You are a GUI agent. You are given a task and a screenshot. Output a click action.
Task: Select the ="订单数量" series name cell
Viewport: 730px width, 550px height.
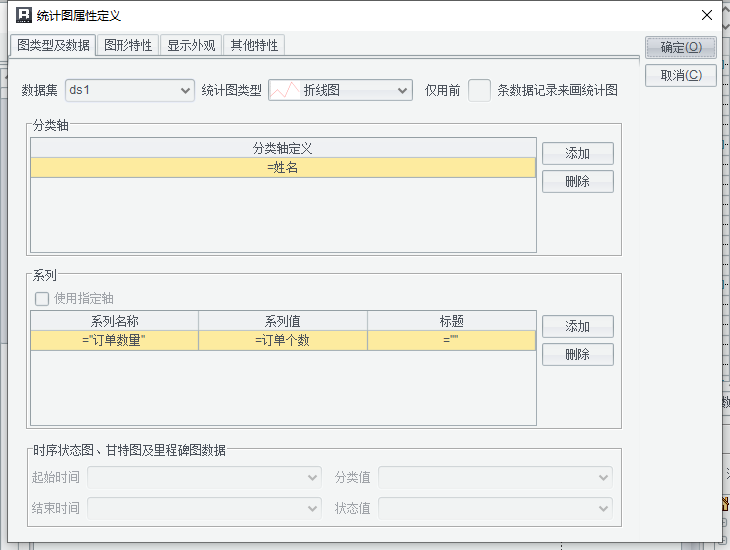[x=114, y=341]
